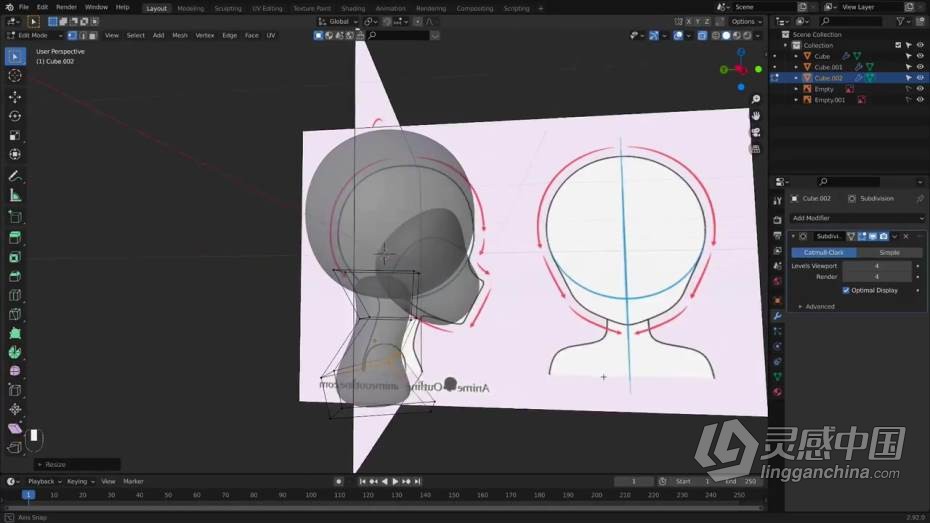Select the Shear tool
Viewport: 930px width, 523px height.
click(x=15, y=428)
